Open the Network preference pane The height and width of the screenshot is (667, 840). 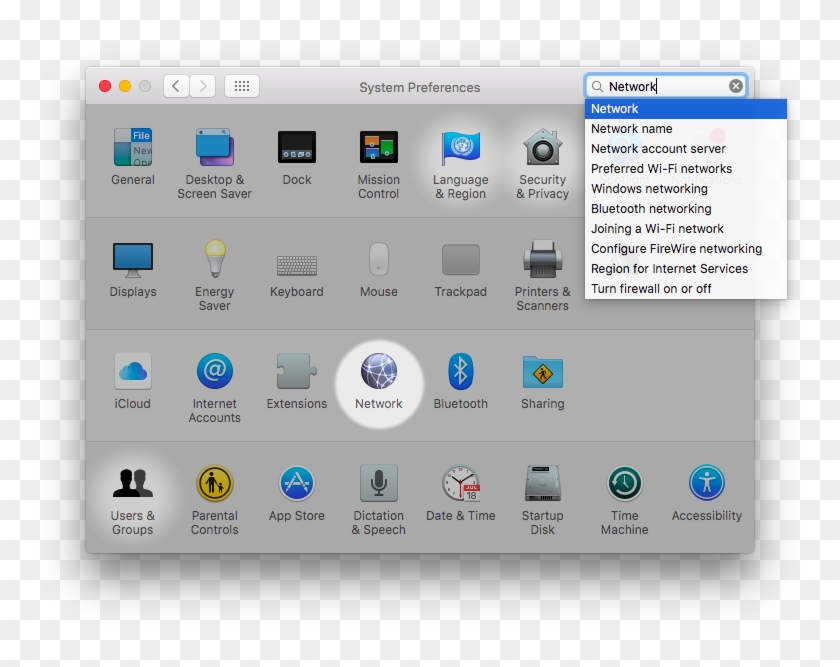coord(378,378)
